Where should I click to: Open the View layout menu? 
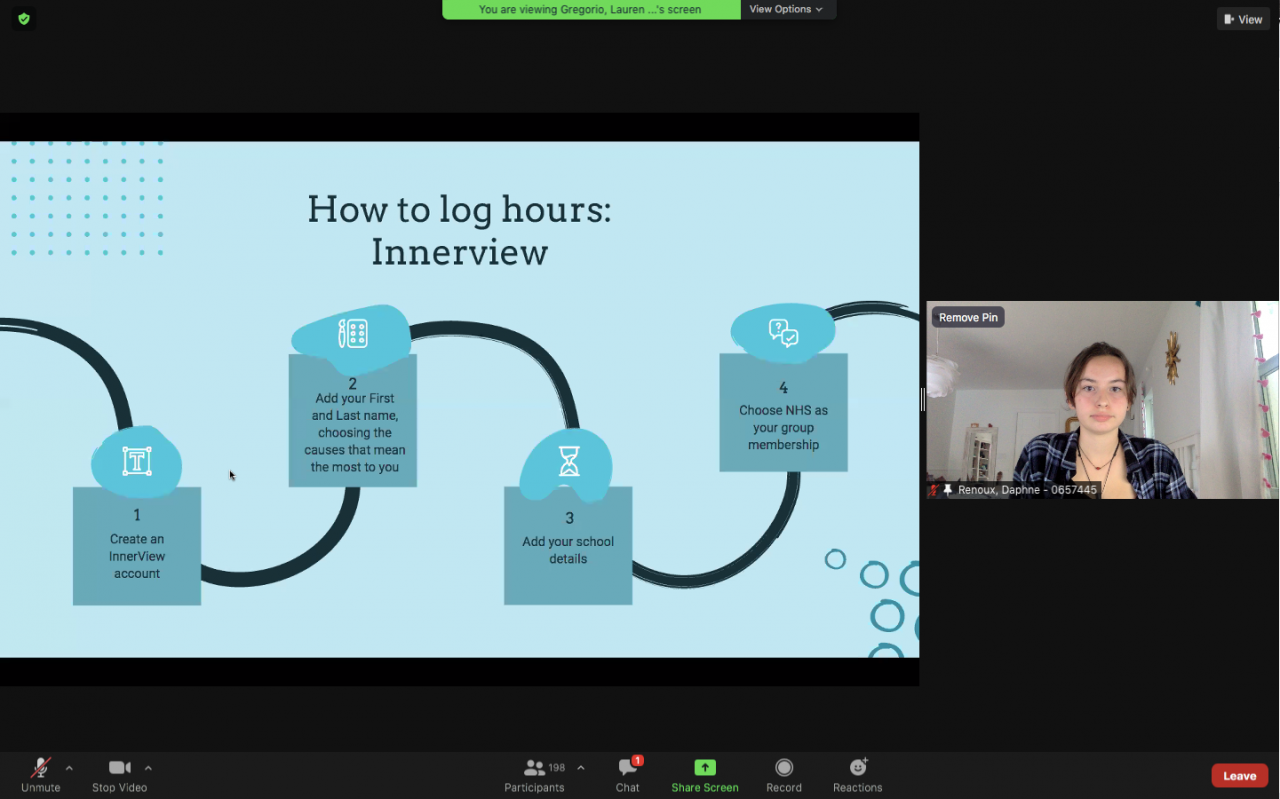pos(1243,19)
